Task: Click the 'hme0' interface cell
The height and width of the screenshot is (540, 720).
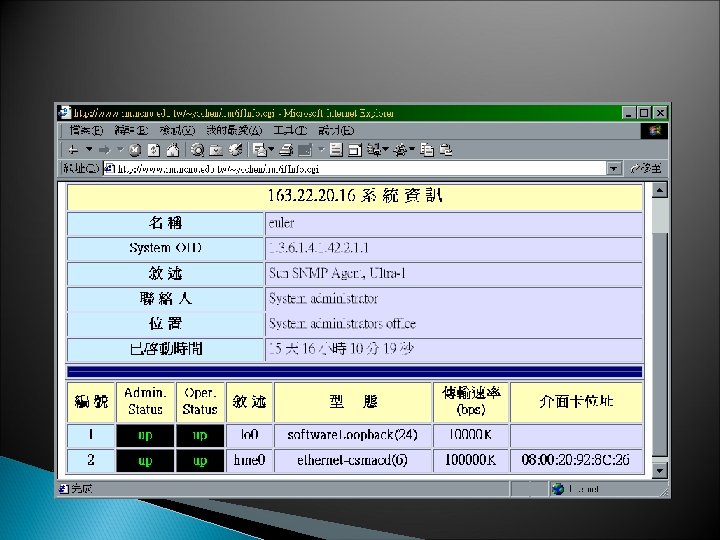Action: (x=249, y=460)
